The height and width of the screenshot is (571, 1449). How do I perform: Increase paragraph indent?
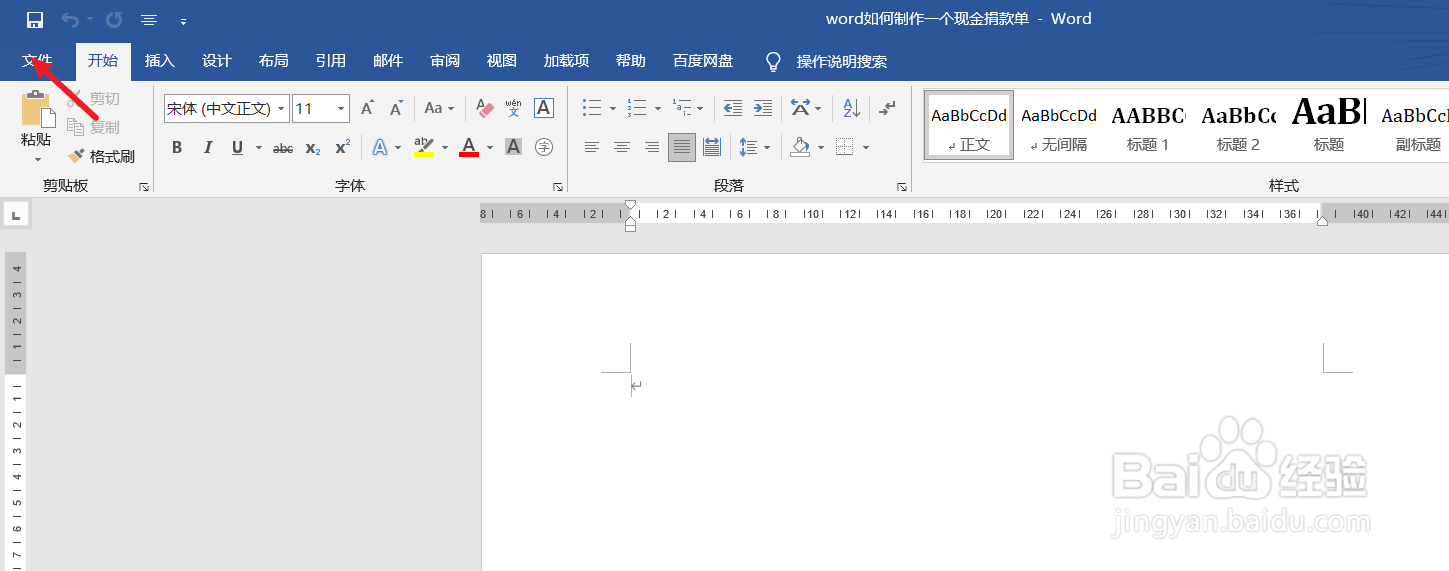[763, 108]
